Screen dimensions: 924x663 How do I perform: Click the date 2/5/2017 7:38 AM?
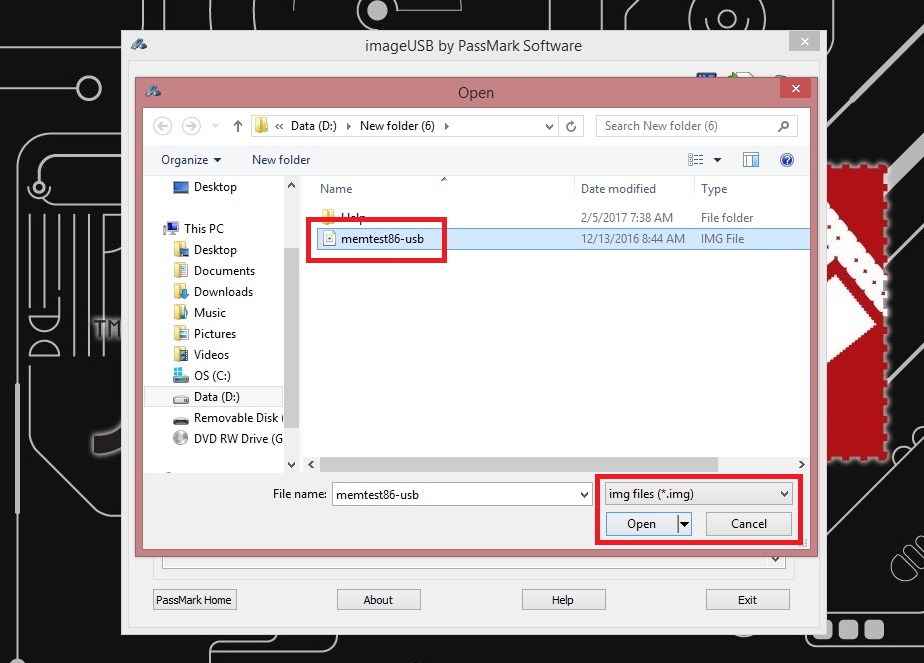pos(626,217)
